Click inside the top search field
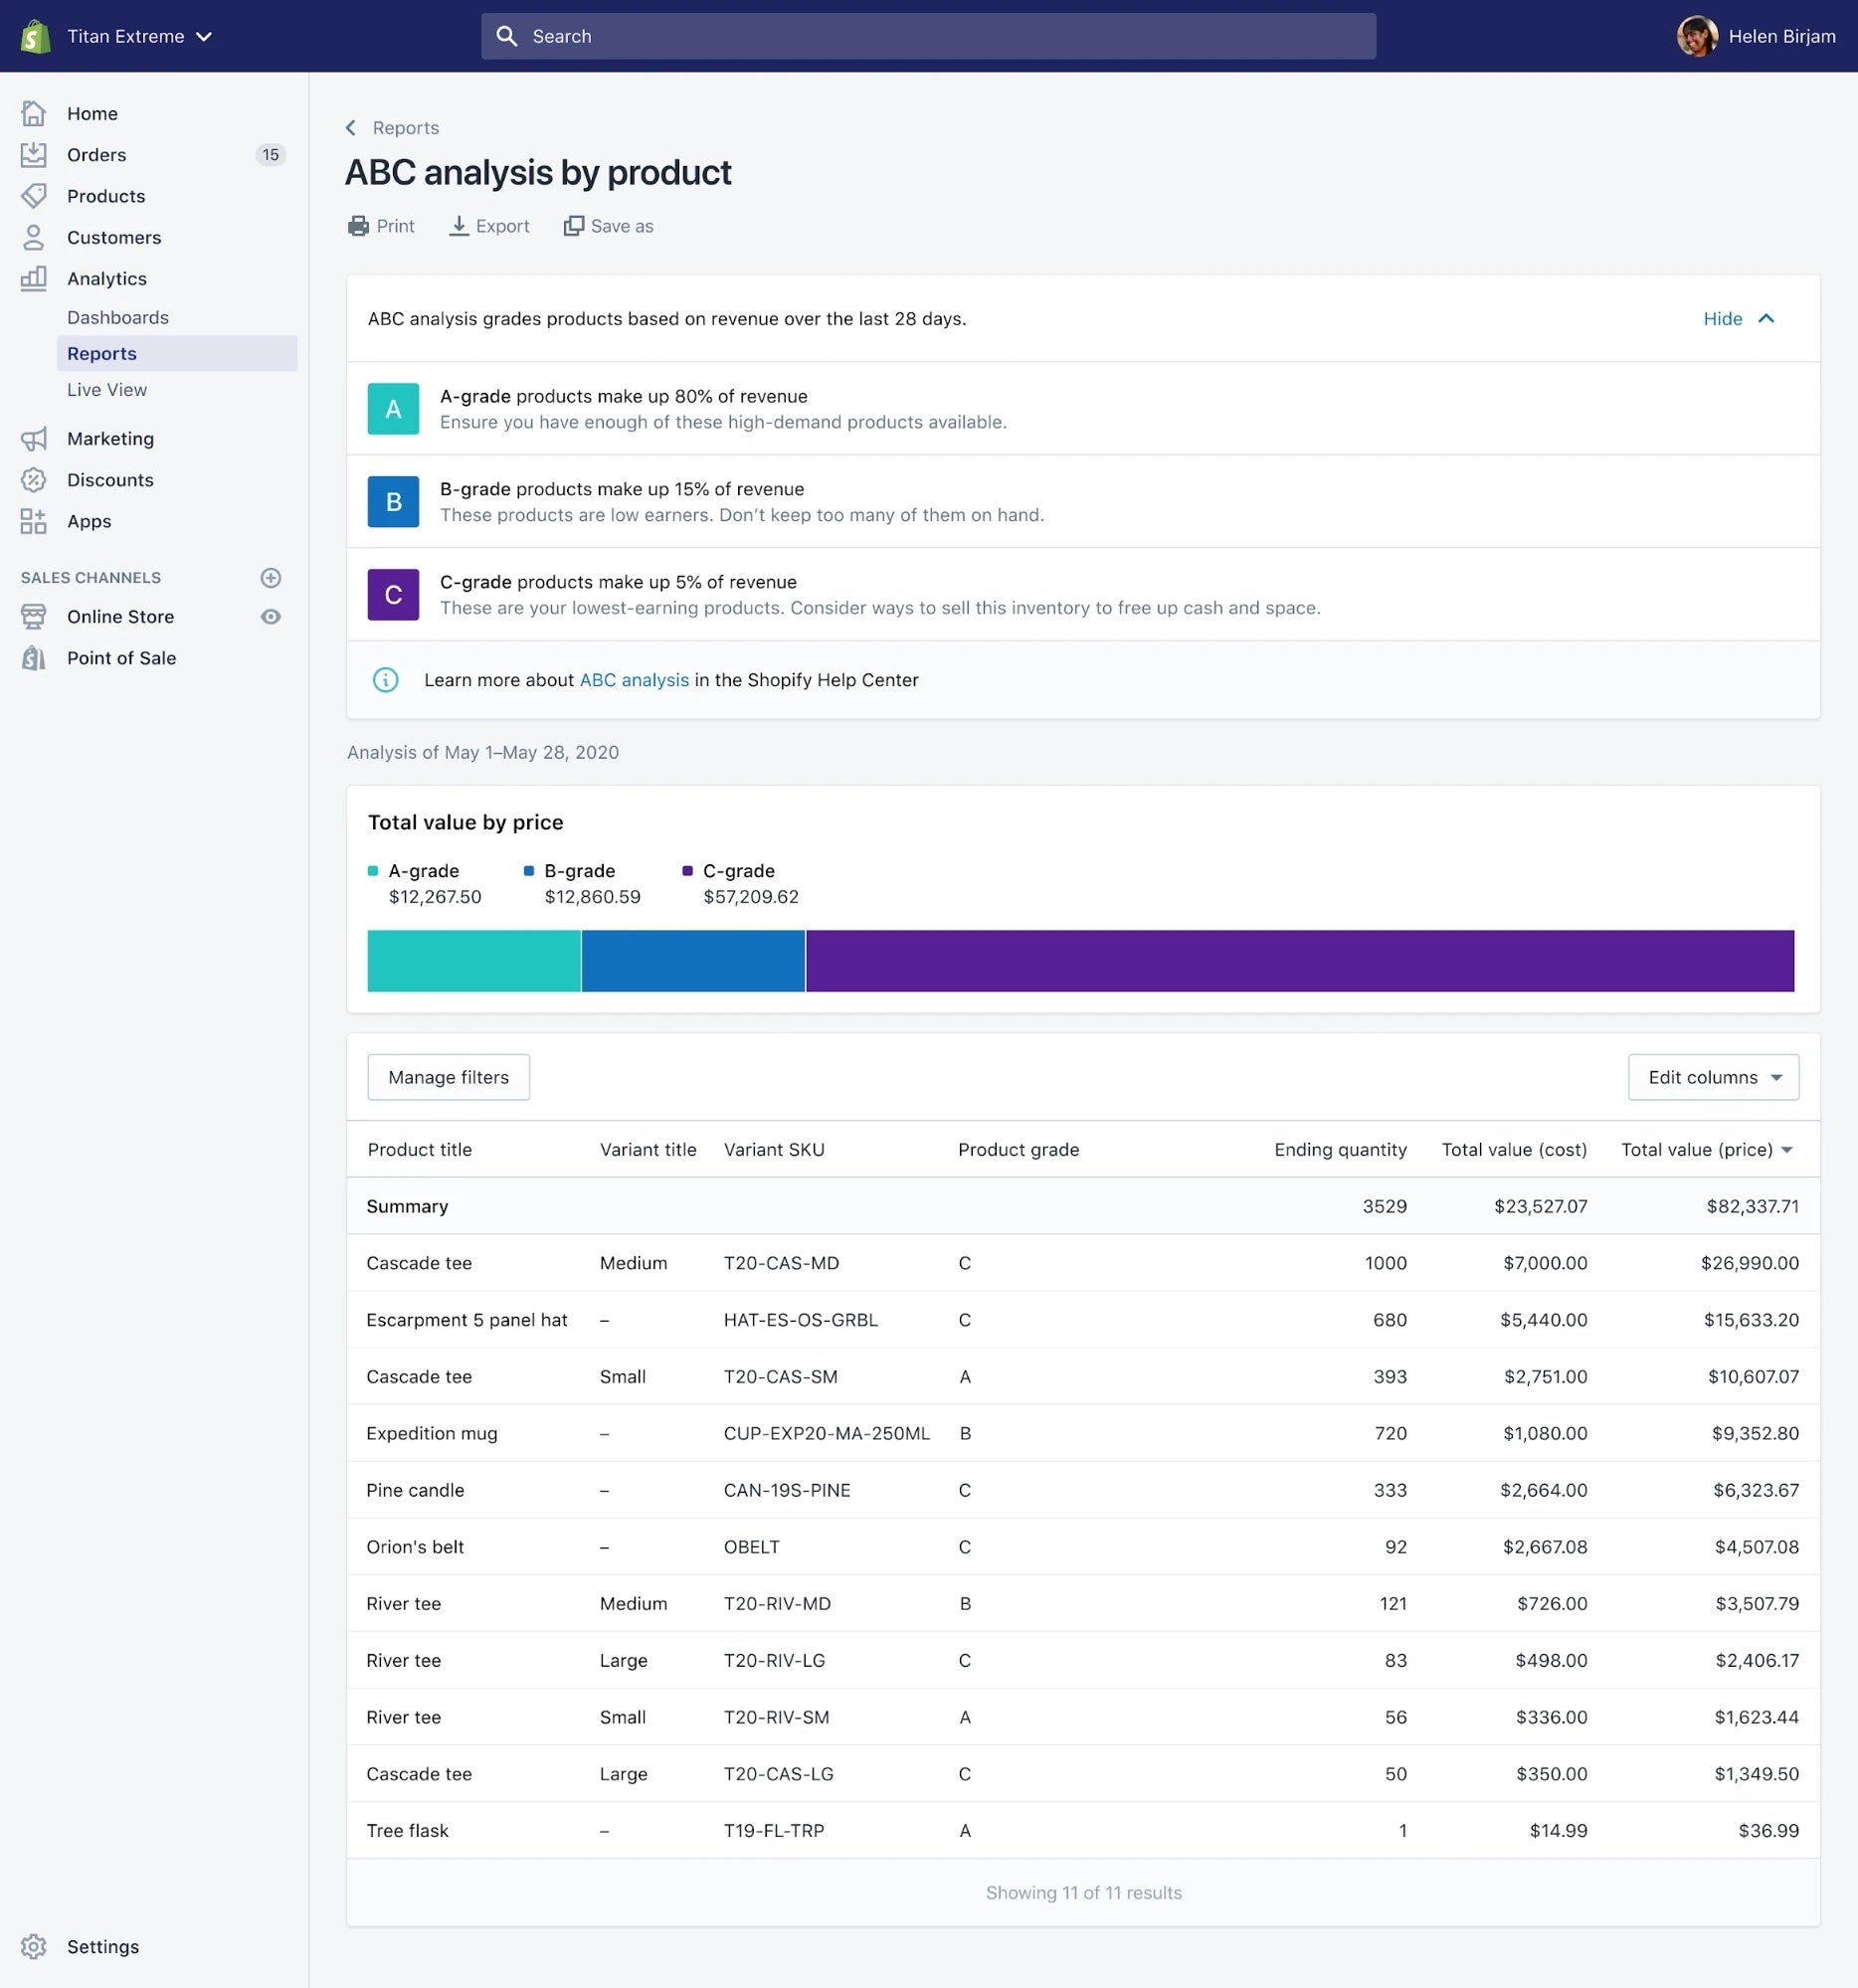1858x1988 pixels. coord(926,35)
